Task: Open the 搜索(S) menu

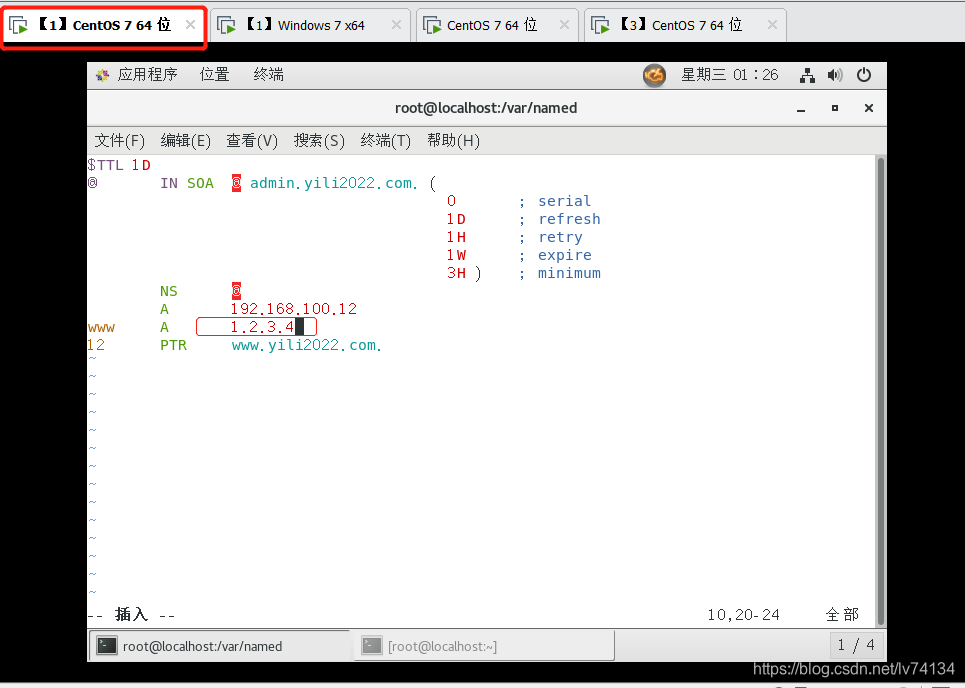Action: (x=319, y=141)
